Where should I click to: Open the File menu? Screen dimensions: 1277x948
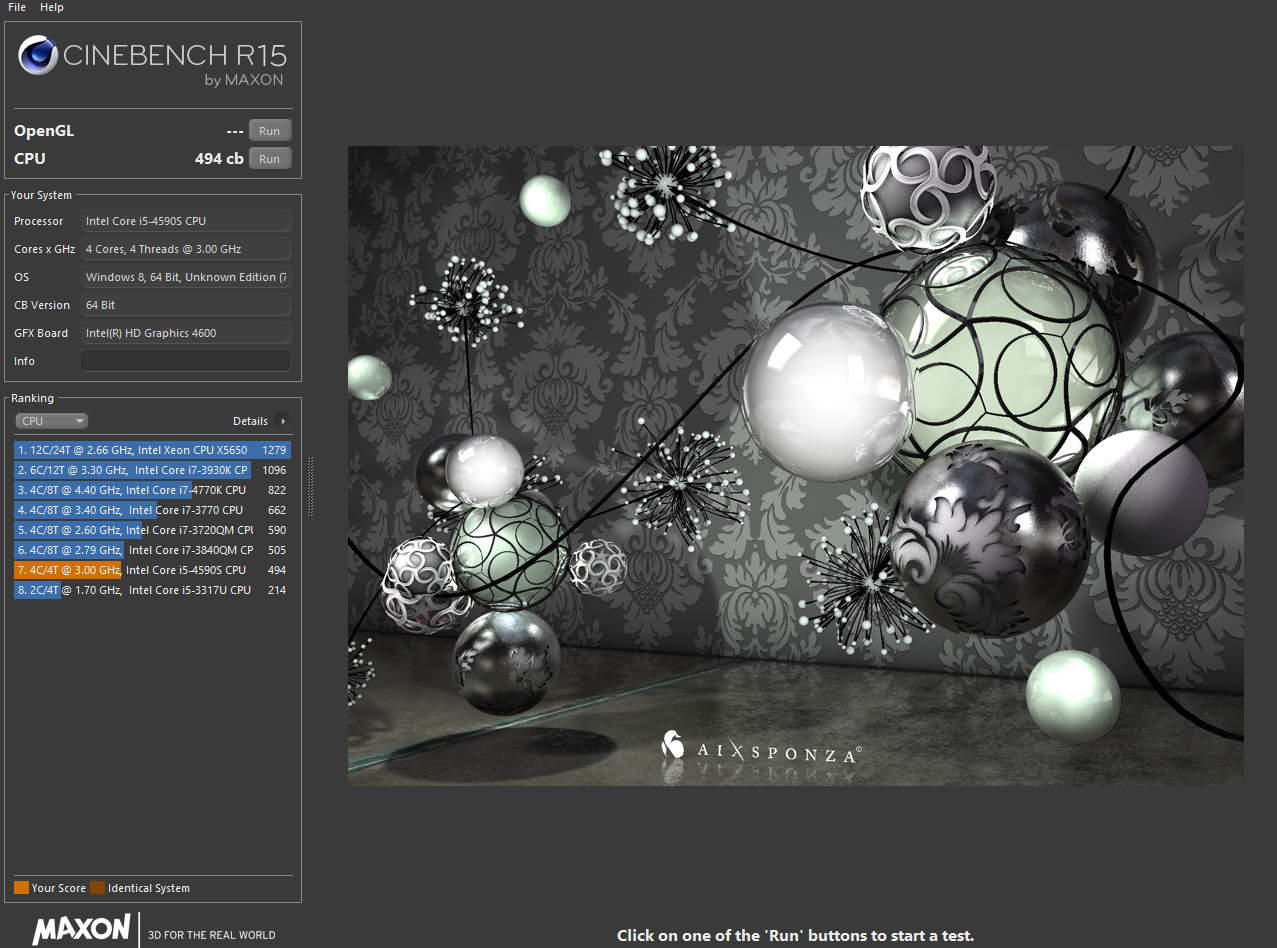[x=16, y=7]
